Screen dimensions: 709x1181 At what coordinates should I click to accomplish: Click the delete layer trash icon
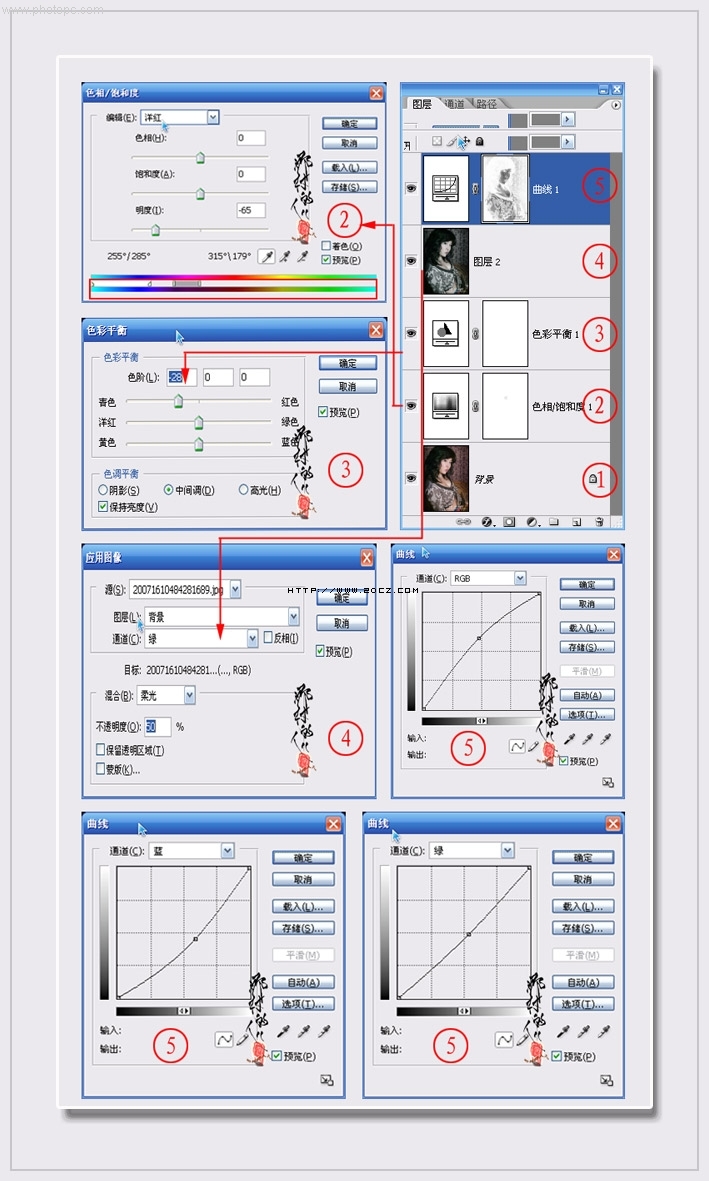click(x=599, y=521)
